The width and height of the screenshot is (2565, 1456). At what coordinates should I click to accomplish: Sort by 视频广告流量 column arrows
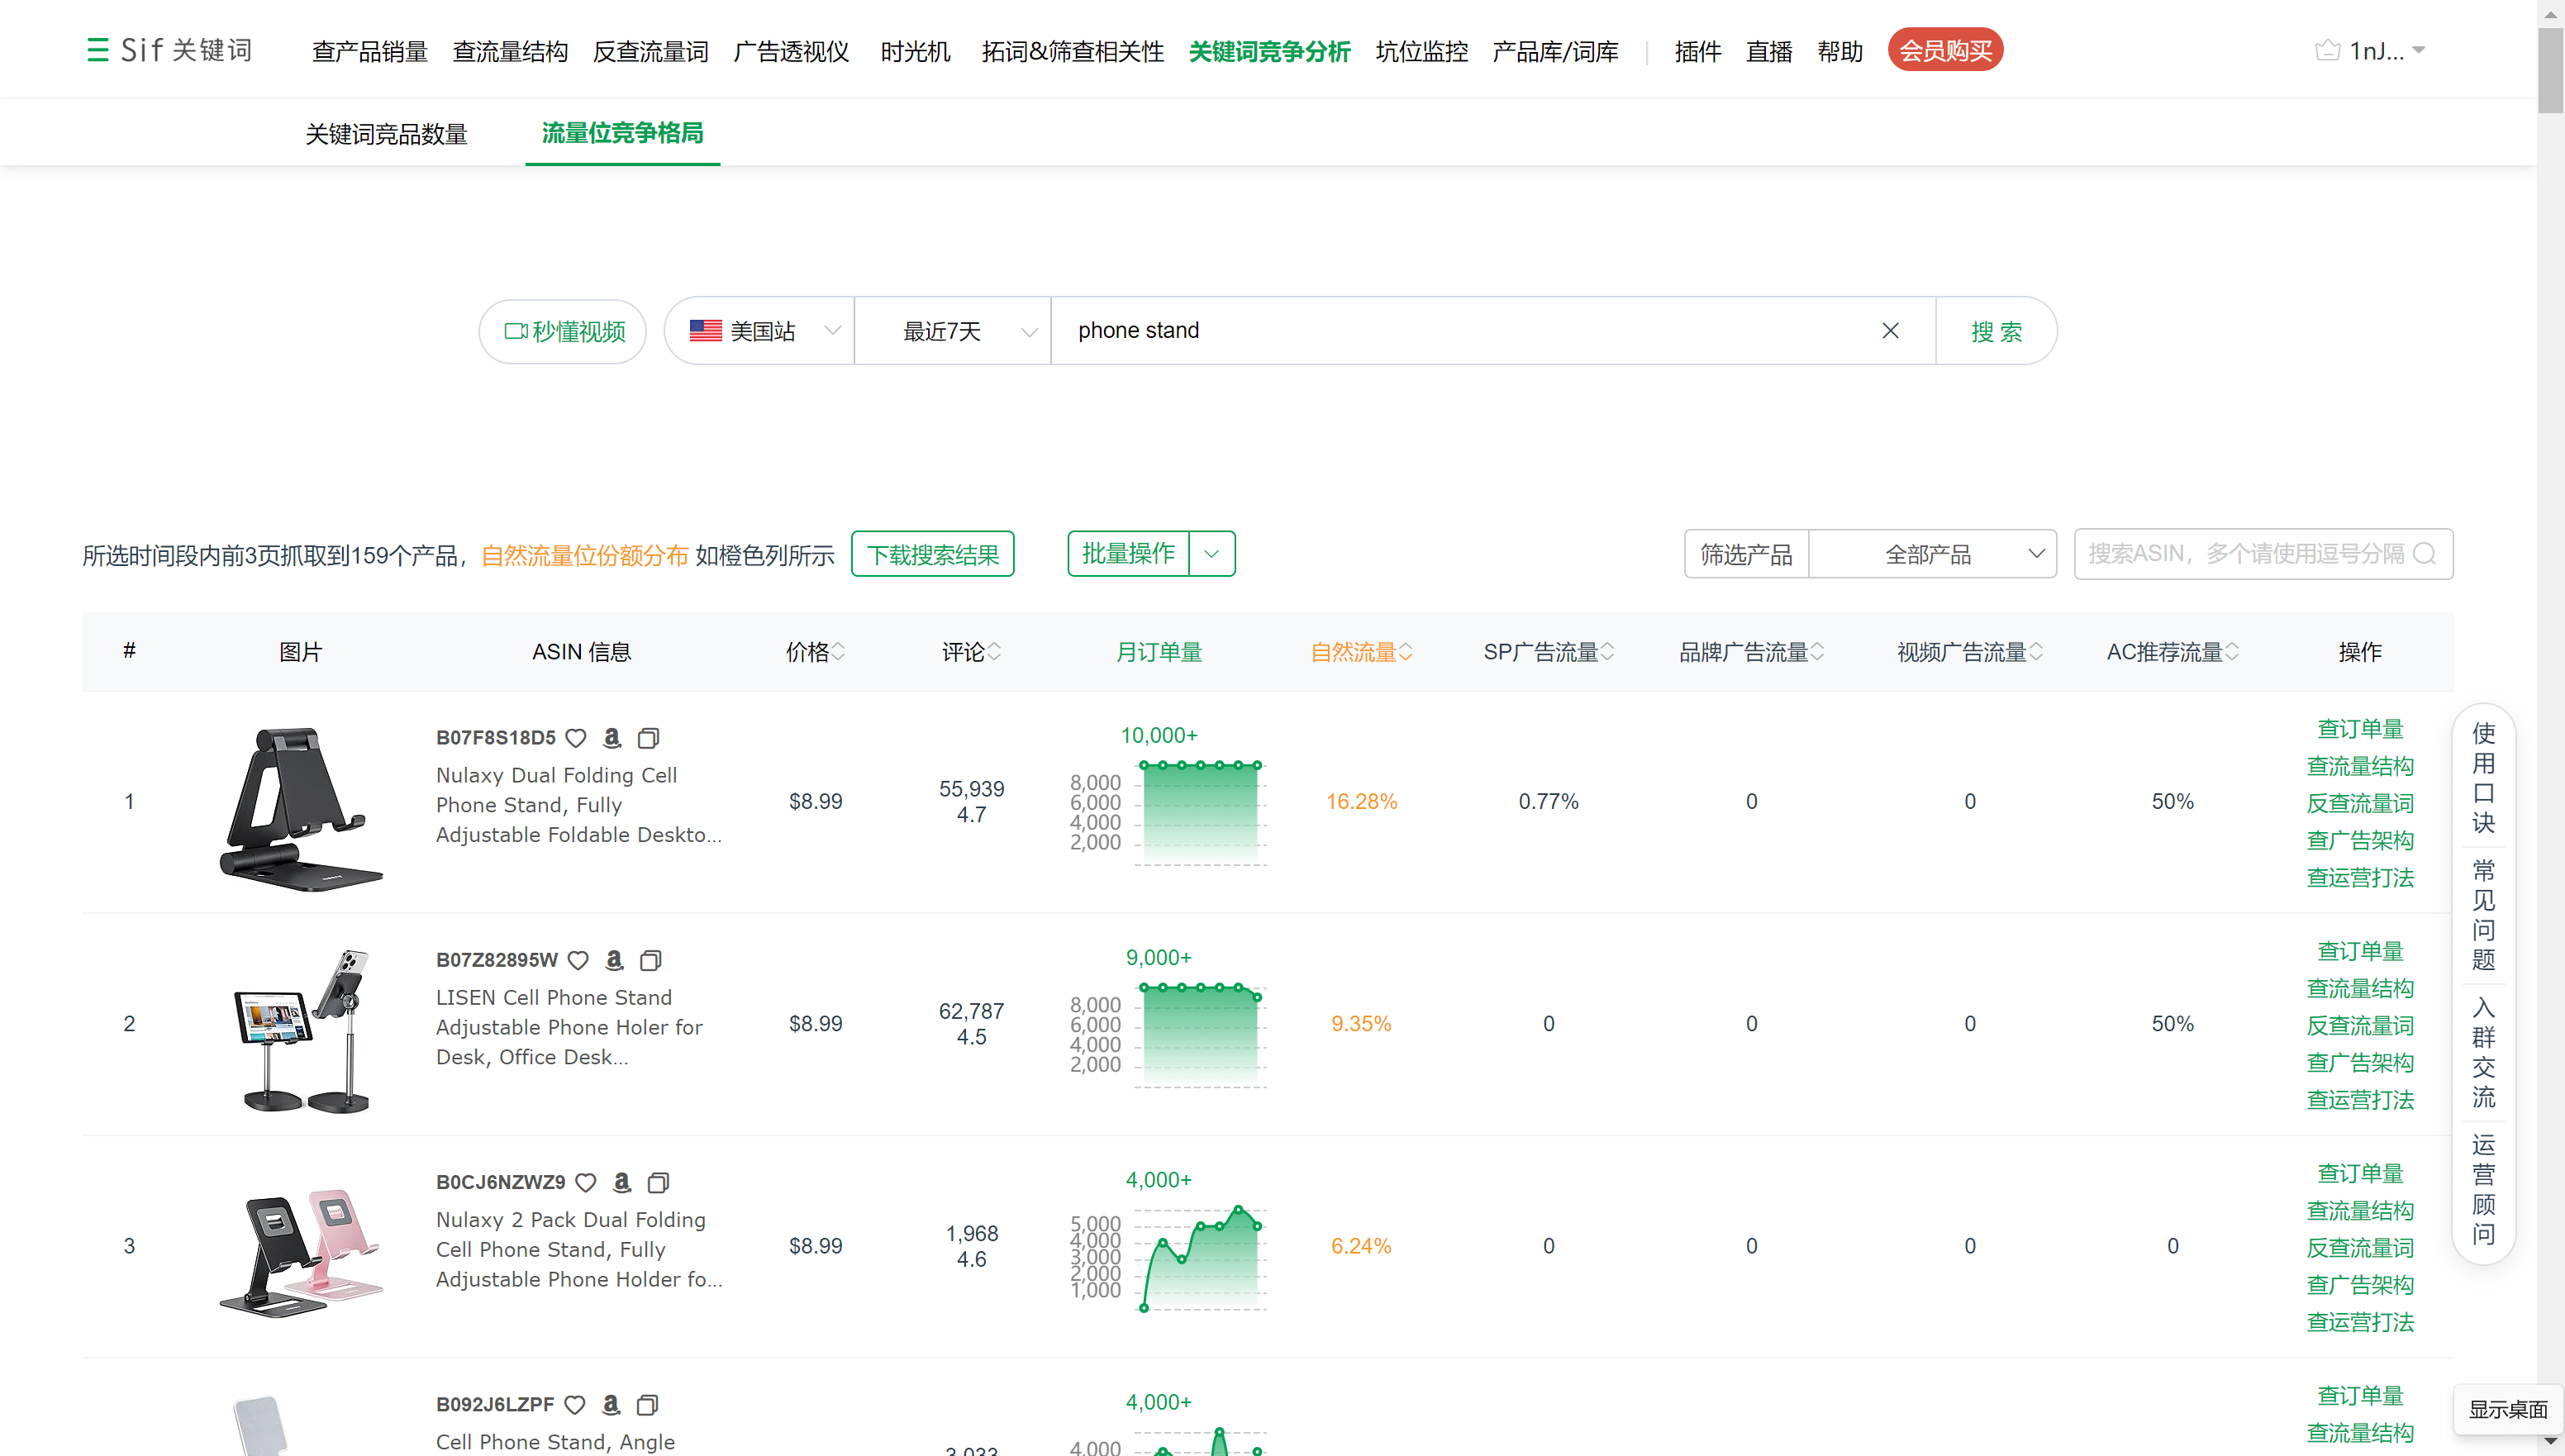(x=2036, y=652)
